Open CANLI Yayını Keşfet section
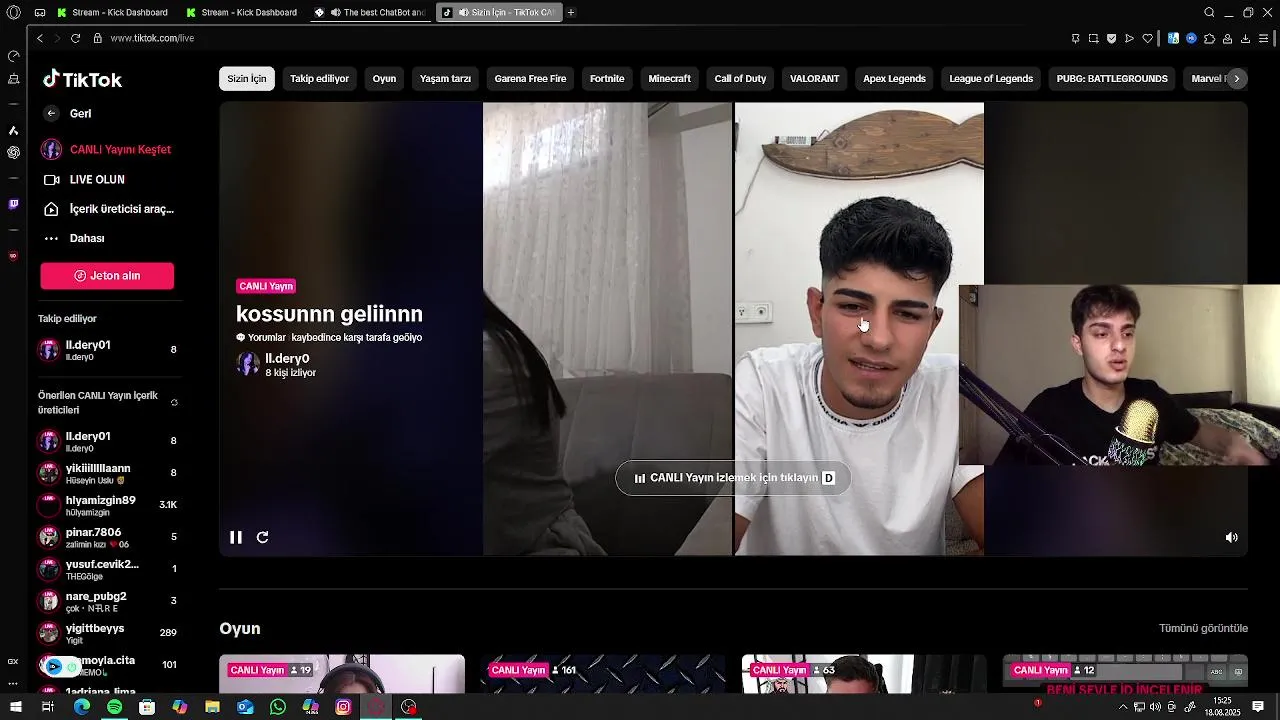 (x=106, y=149)
